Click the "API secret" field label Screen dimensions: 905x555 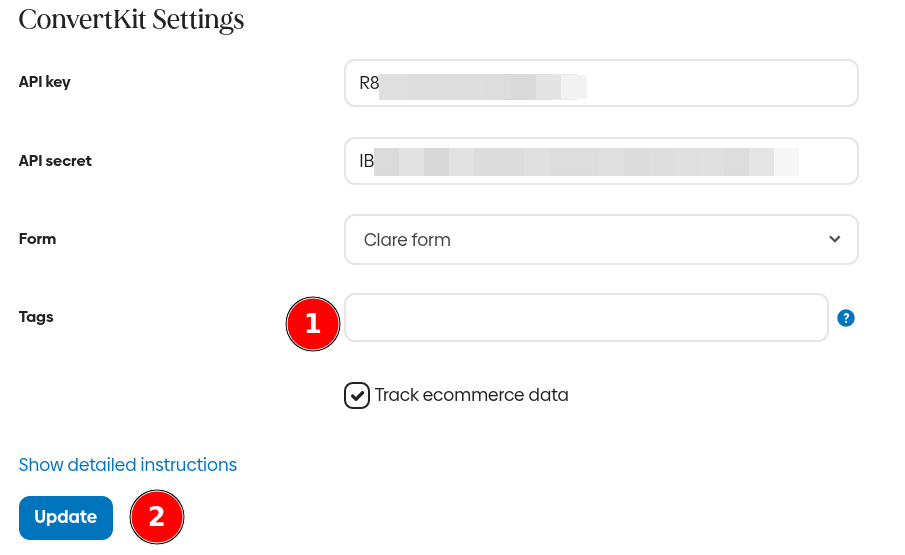coord(55,160)
